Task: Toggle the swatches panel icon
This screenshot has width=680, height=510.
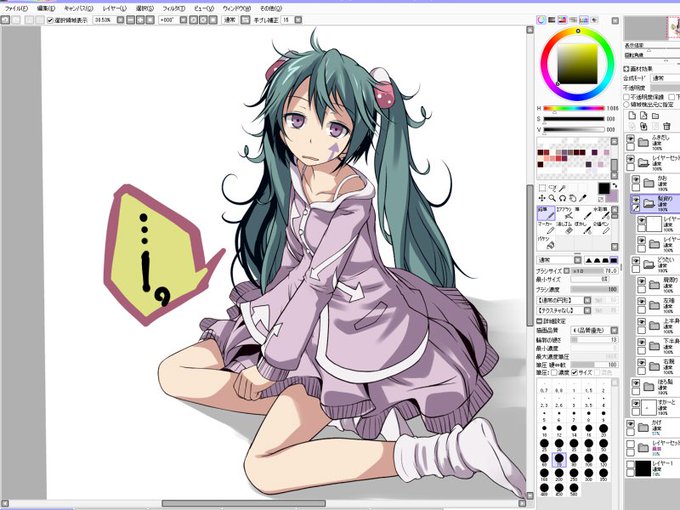Action: point(584,20)
